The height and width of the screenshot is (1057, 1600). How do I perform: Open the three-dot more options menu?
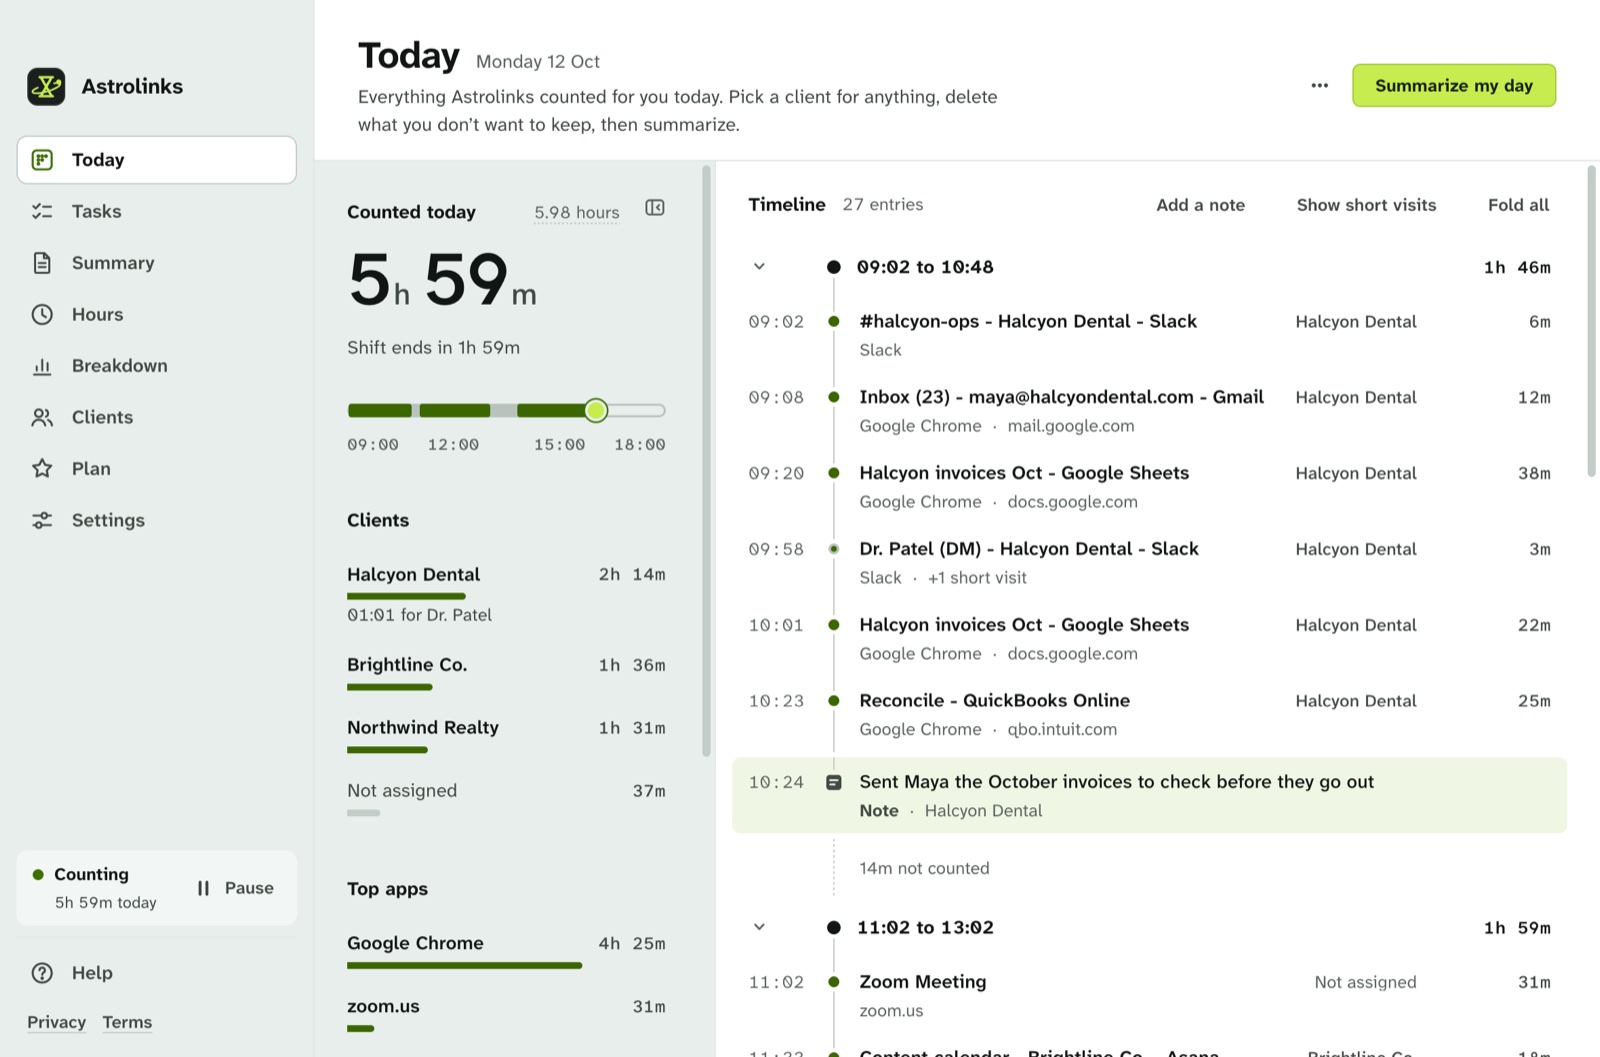point(1320,85)
